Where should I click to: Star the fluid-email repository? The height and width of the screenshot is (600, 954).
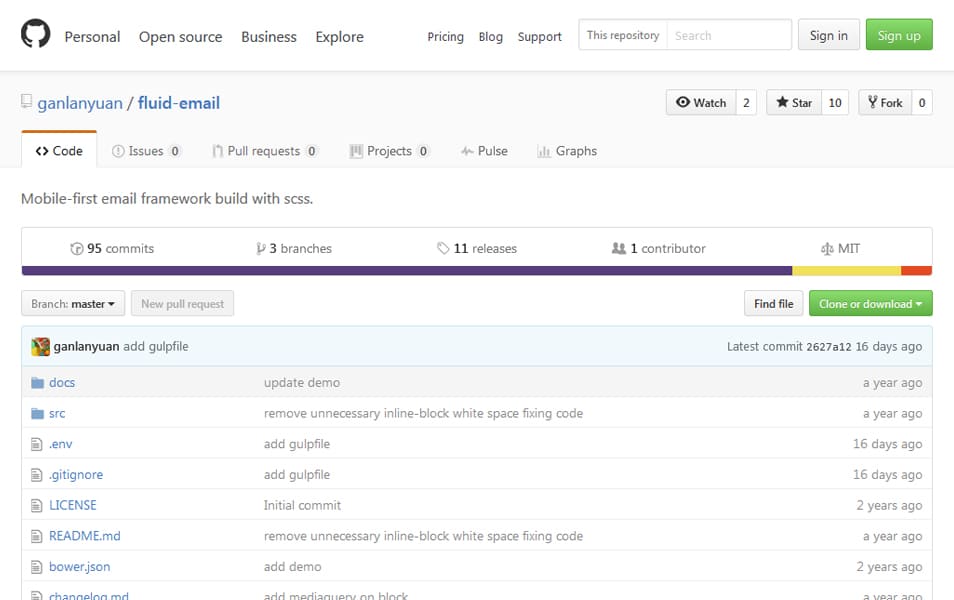(797, 102)
